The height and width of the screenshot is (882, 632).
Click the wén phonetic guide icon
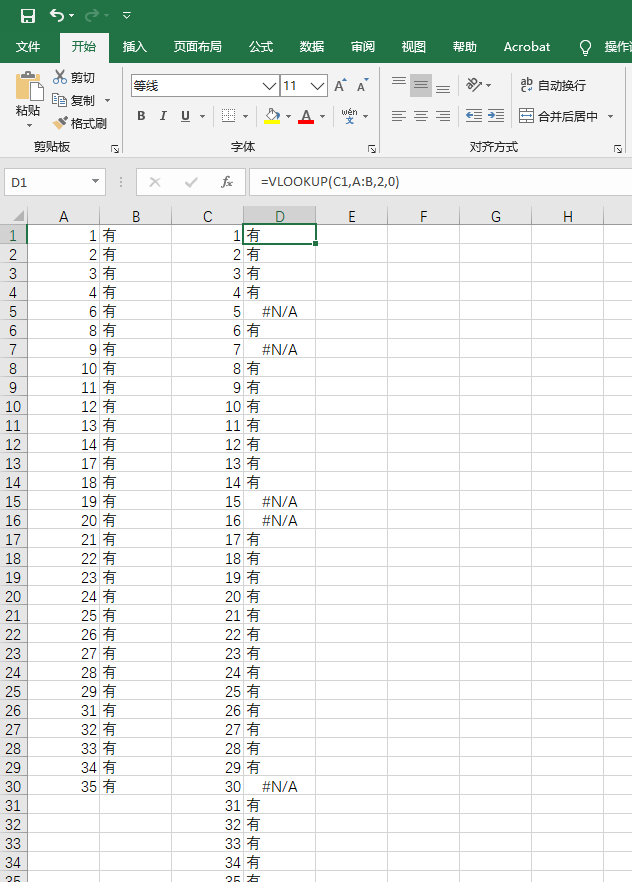click(349, 116)
